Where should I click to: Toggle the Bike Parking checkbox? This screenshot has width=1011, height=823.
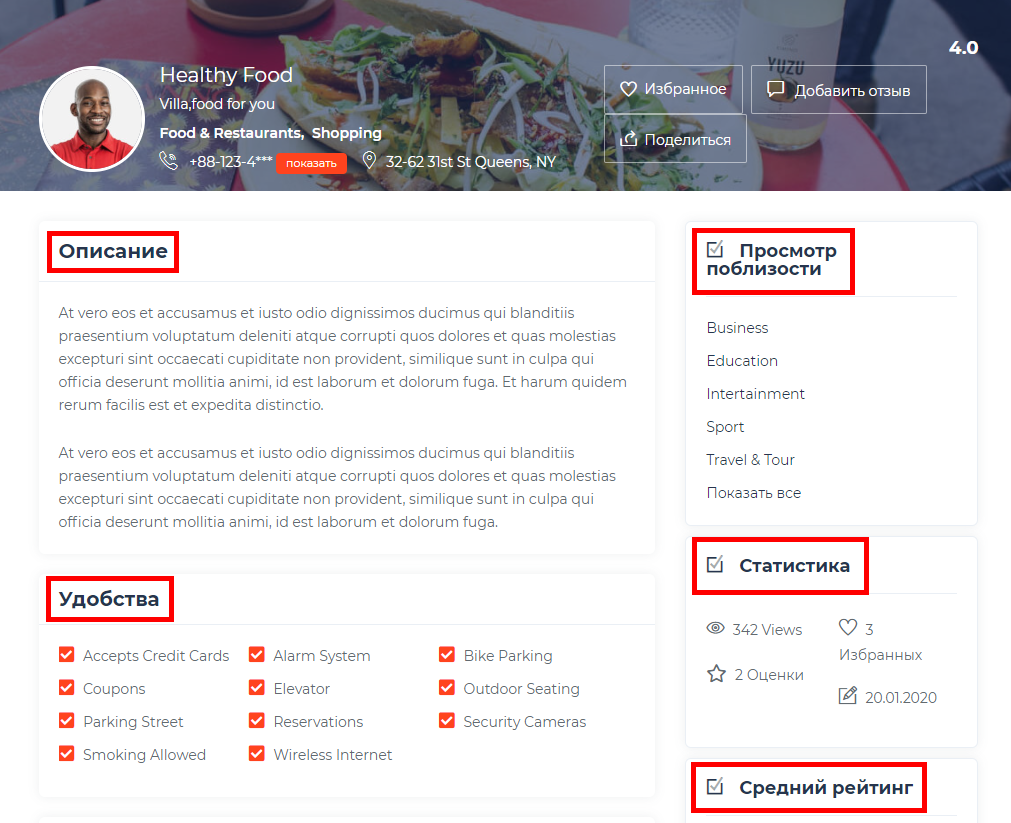(x=447, y=655)
